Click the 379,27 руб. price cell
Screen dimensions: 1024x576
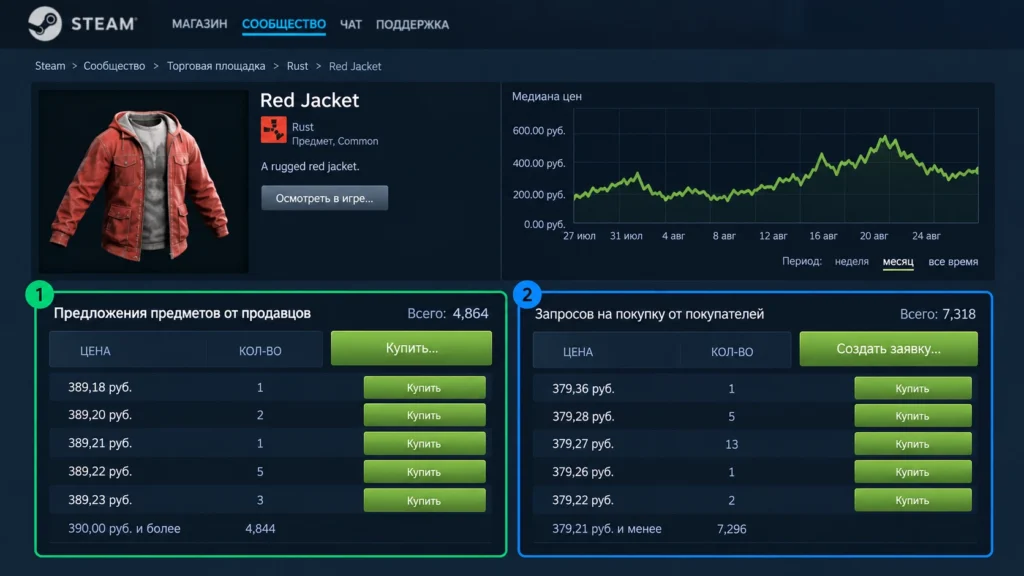583,444
